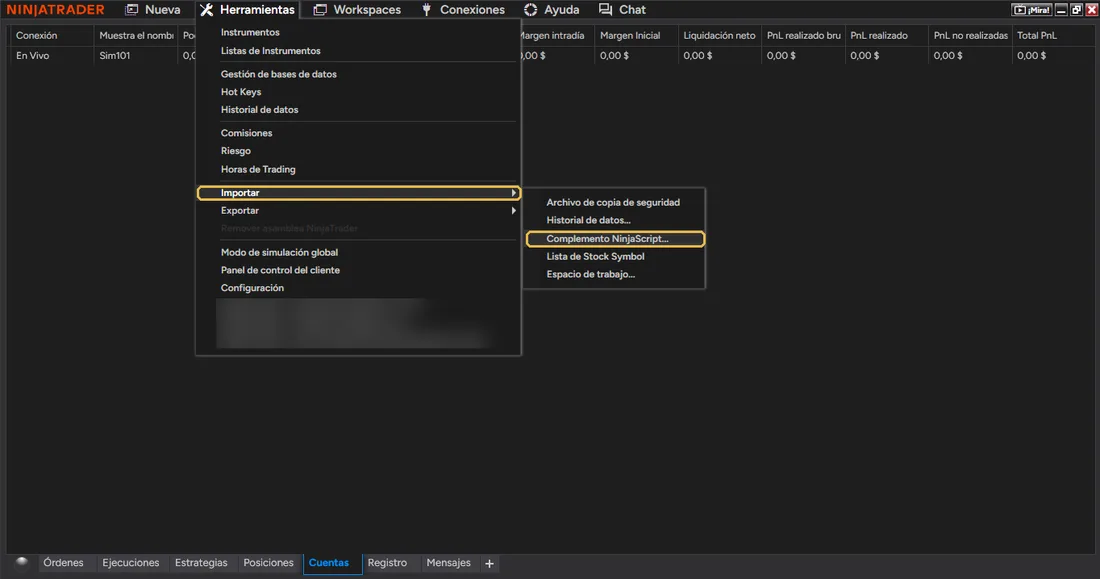Open the Nueva menu
Viewport: 1100px width, 579px height.
click(x=162, y=10)
